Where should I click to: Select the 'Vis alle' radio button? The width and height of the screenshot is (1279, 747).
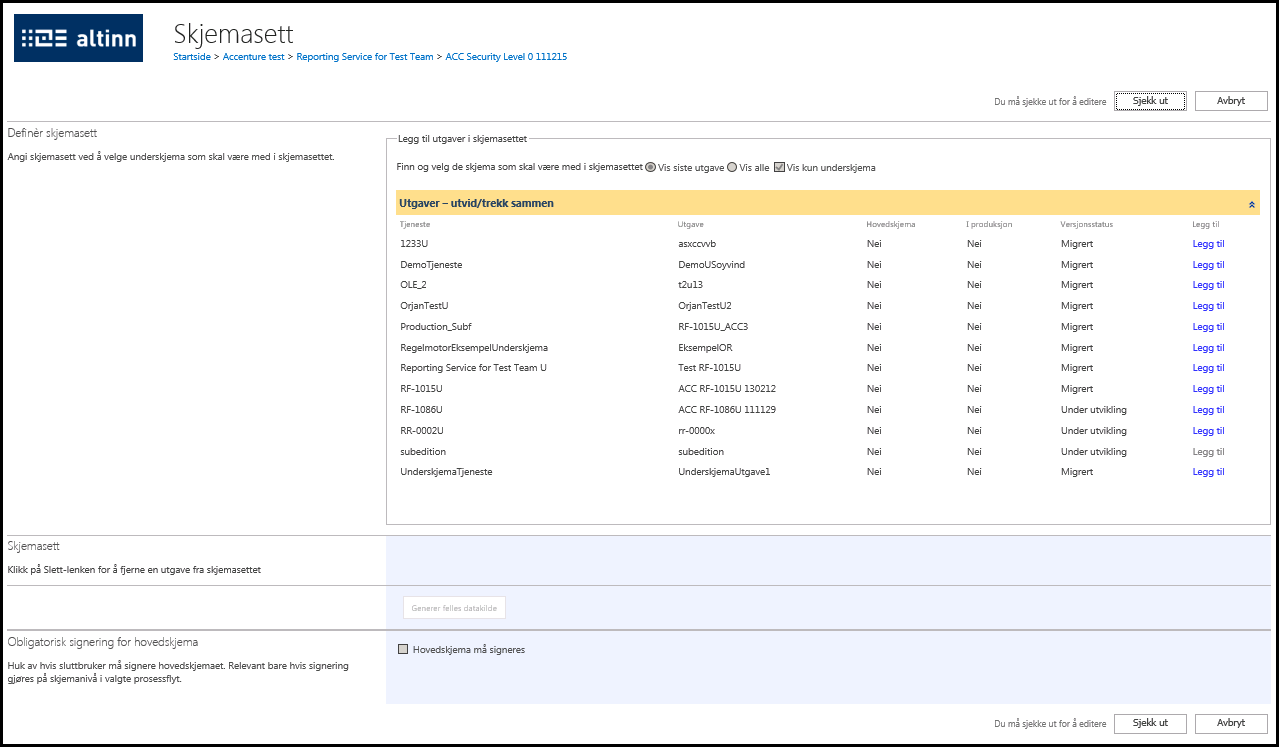point(732,167)
